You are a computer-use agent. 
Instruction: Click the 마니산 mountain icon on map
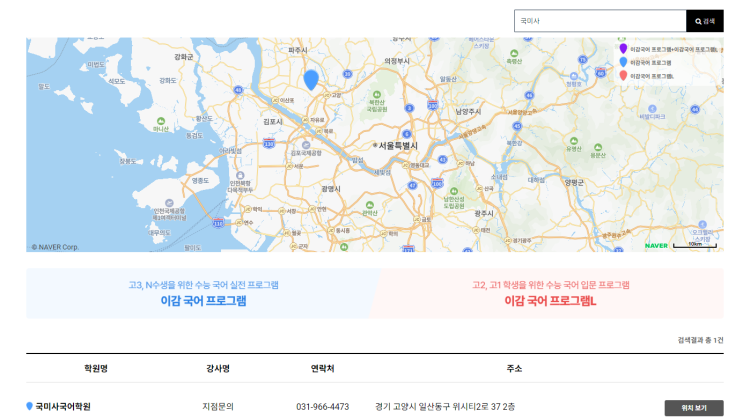pyautogui.click(x=161, y=121)
